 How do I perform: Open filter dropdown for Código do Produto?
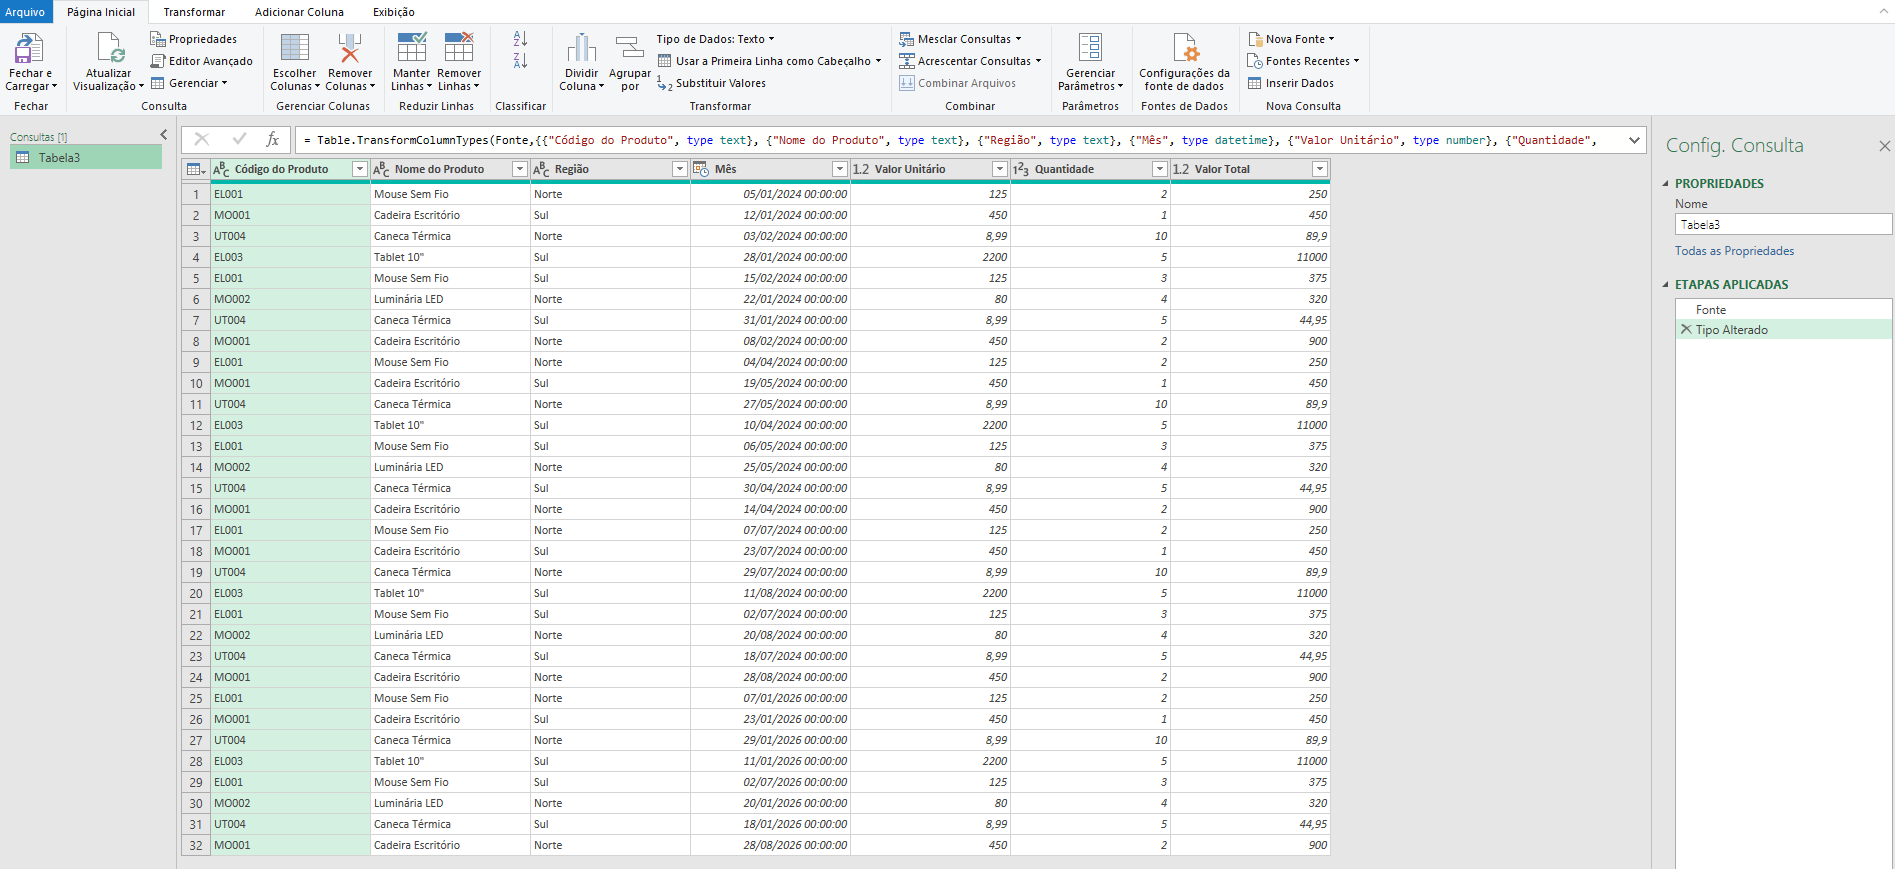(360, 169)
